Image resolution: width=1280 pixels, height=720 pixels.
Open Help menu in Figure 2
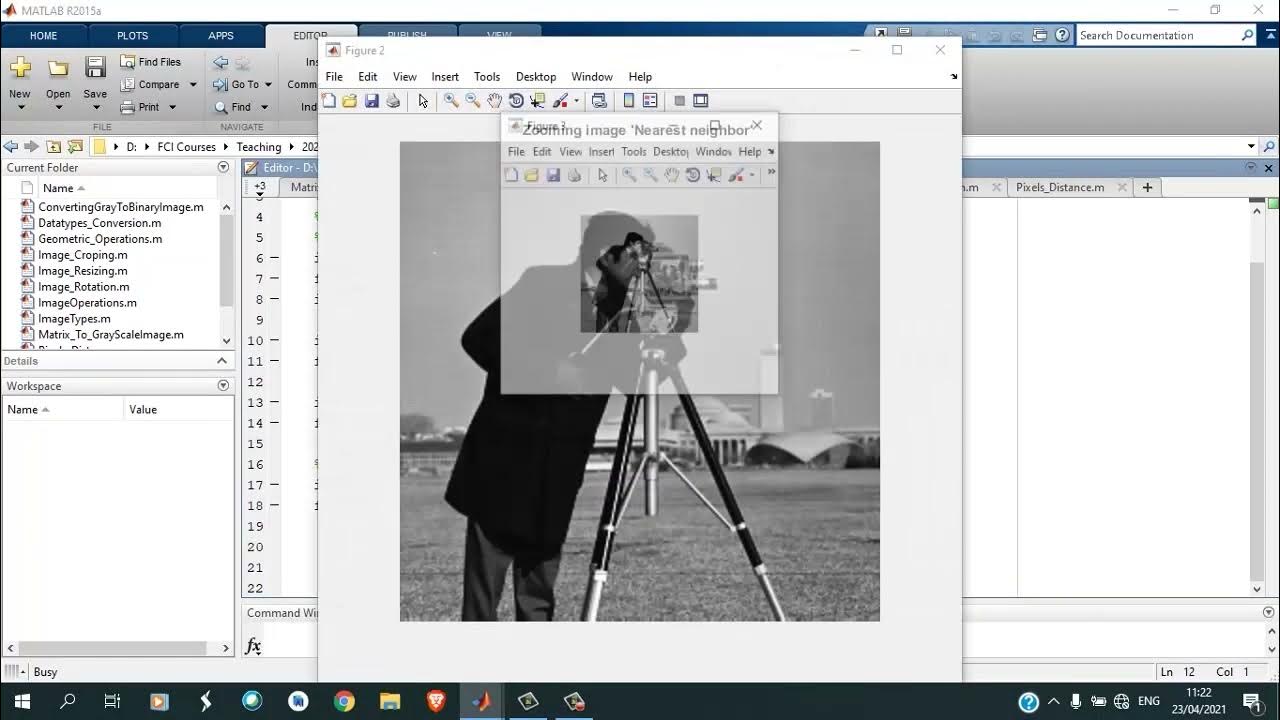pyautogui.click(x=640, y=77)
